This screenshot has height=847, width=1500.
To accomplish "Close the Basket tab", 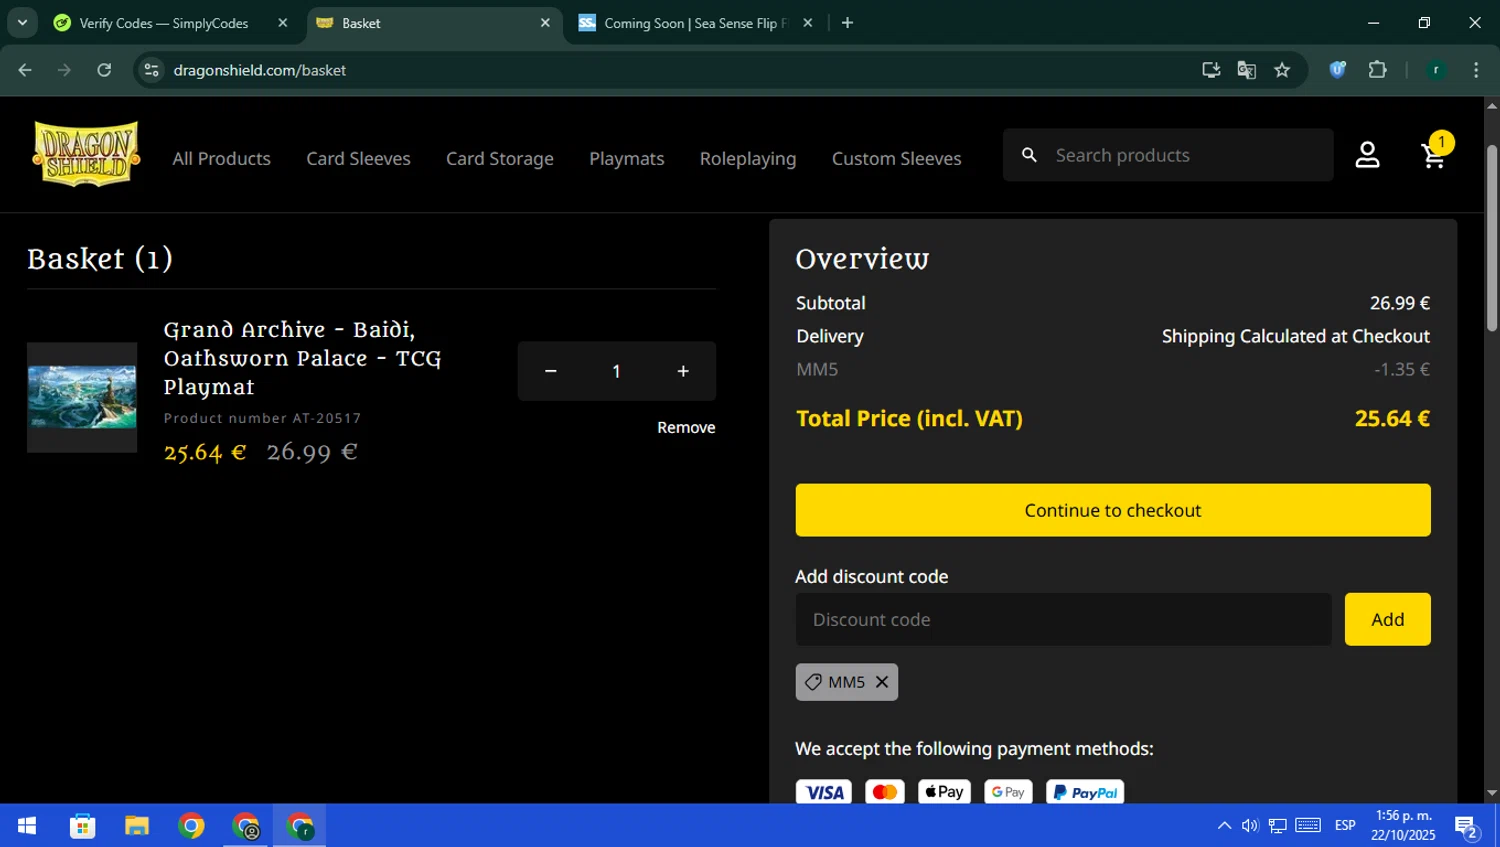I will coord(545,23).
